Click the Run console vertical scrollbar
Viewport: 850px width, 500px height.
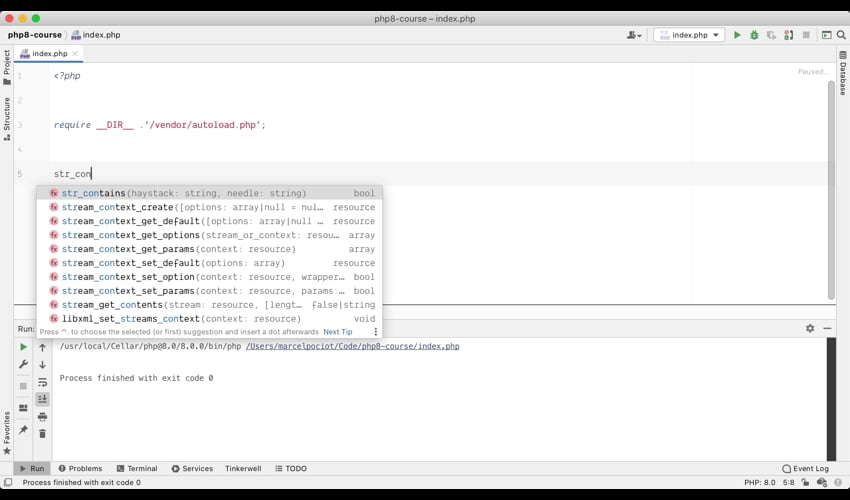pos(831,399)
